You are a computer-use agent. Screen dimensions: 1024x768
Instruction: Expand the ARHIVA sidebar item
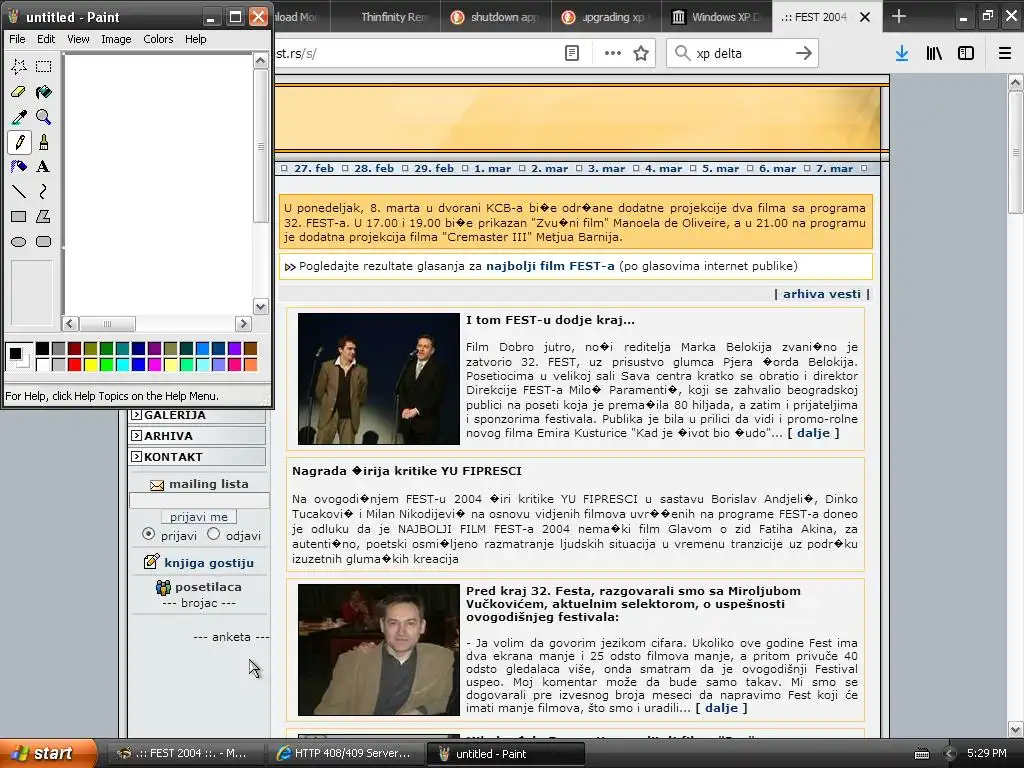pos(197,436)
